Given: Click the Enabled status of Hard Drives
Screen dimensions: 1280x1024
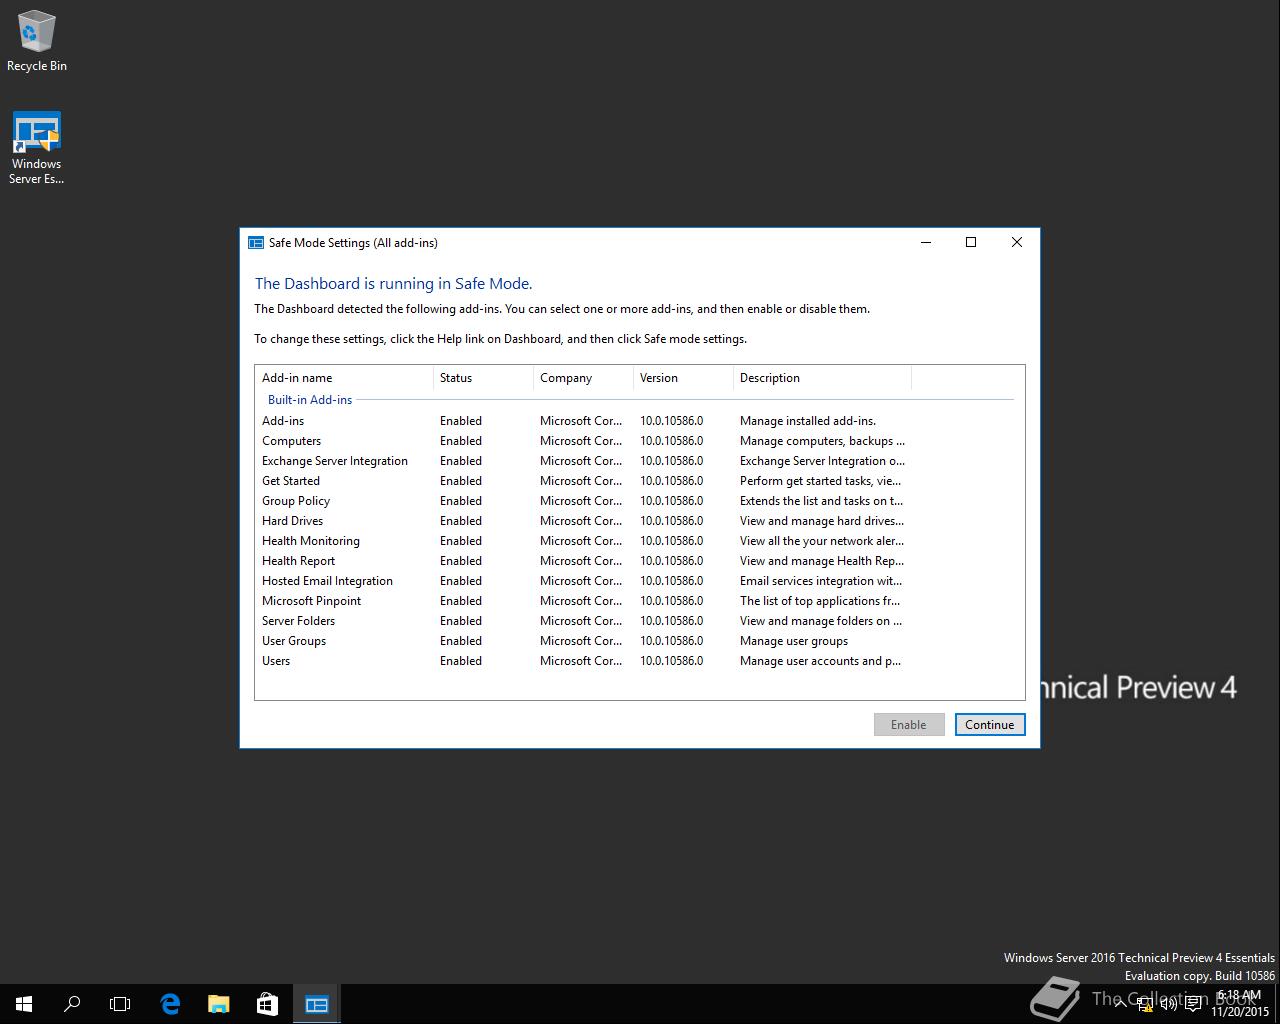Looking at the screenshot, I should click(461, 521).
